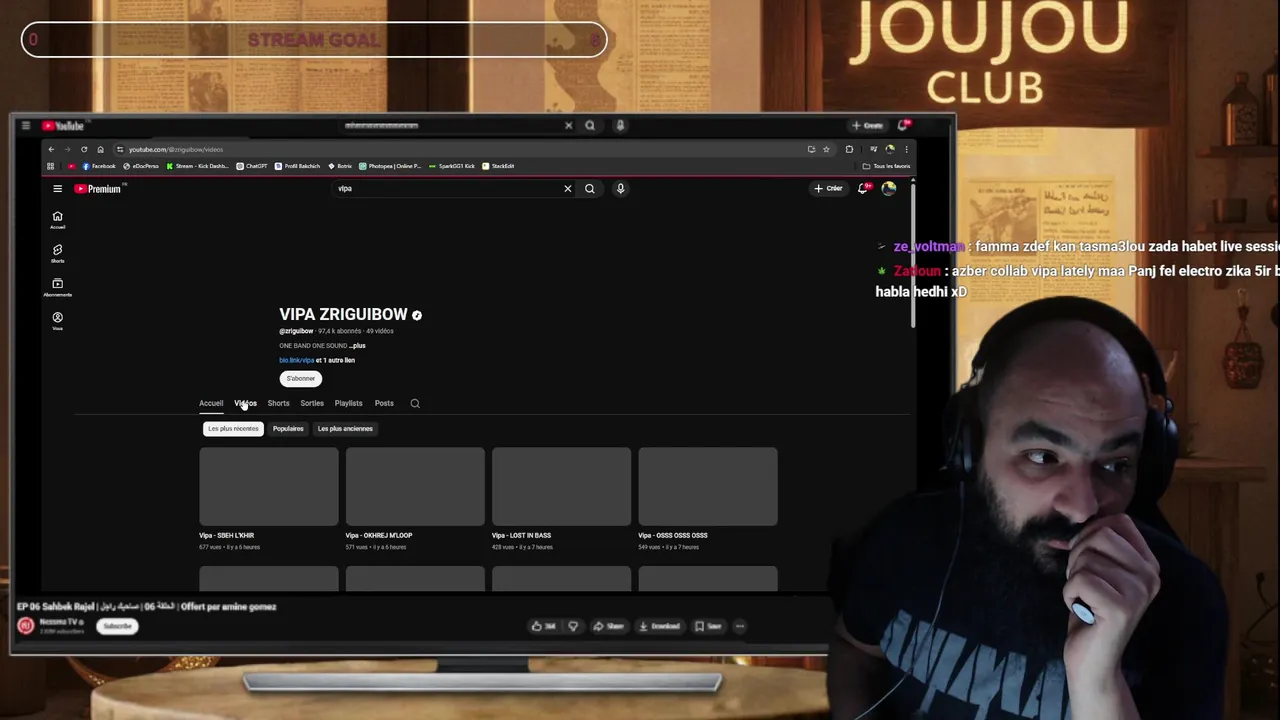Expand channel description via '...plus'

pyautogui.click(x=357, y=346)
